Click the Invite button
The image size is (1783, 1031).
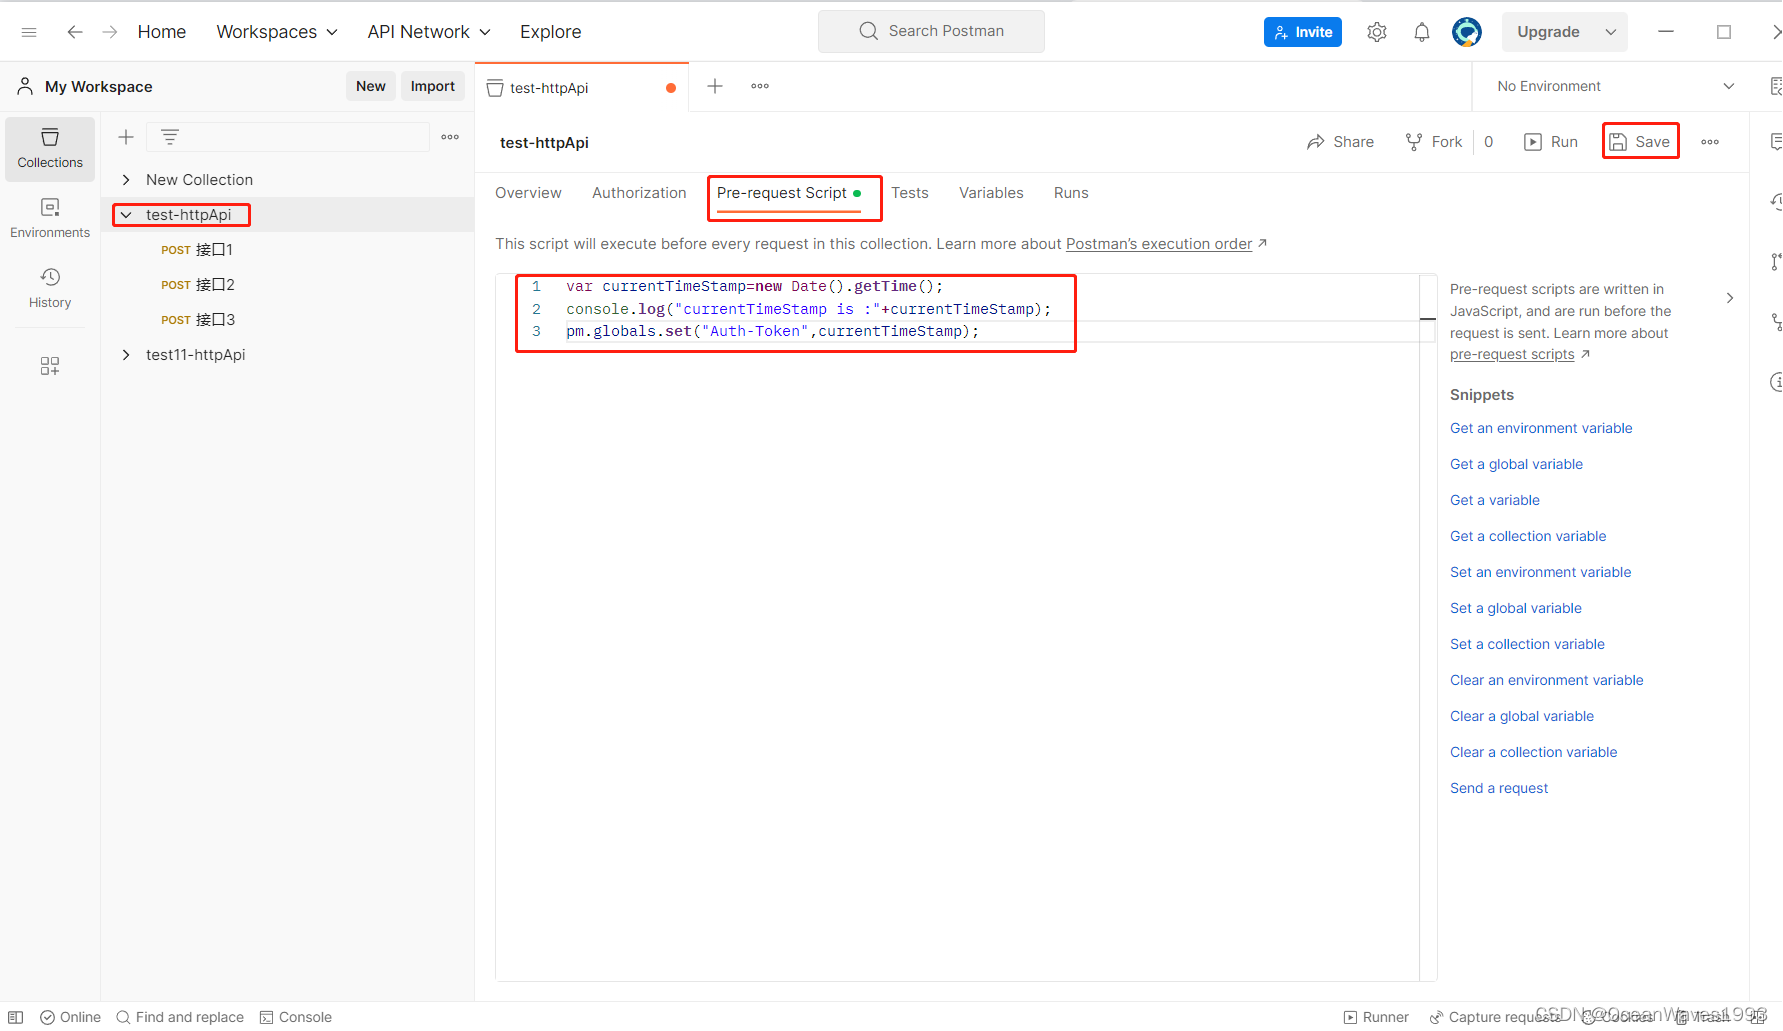pos(1303,32)
